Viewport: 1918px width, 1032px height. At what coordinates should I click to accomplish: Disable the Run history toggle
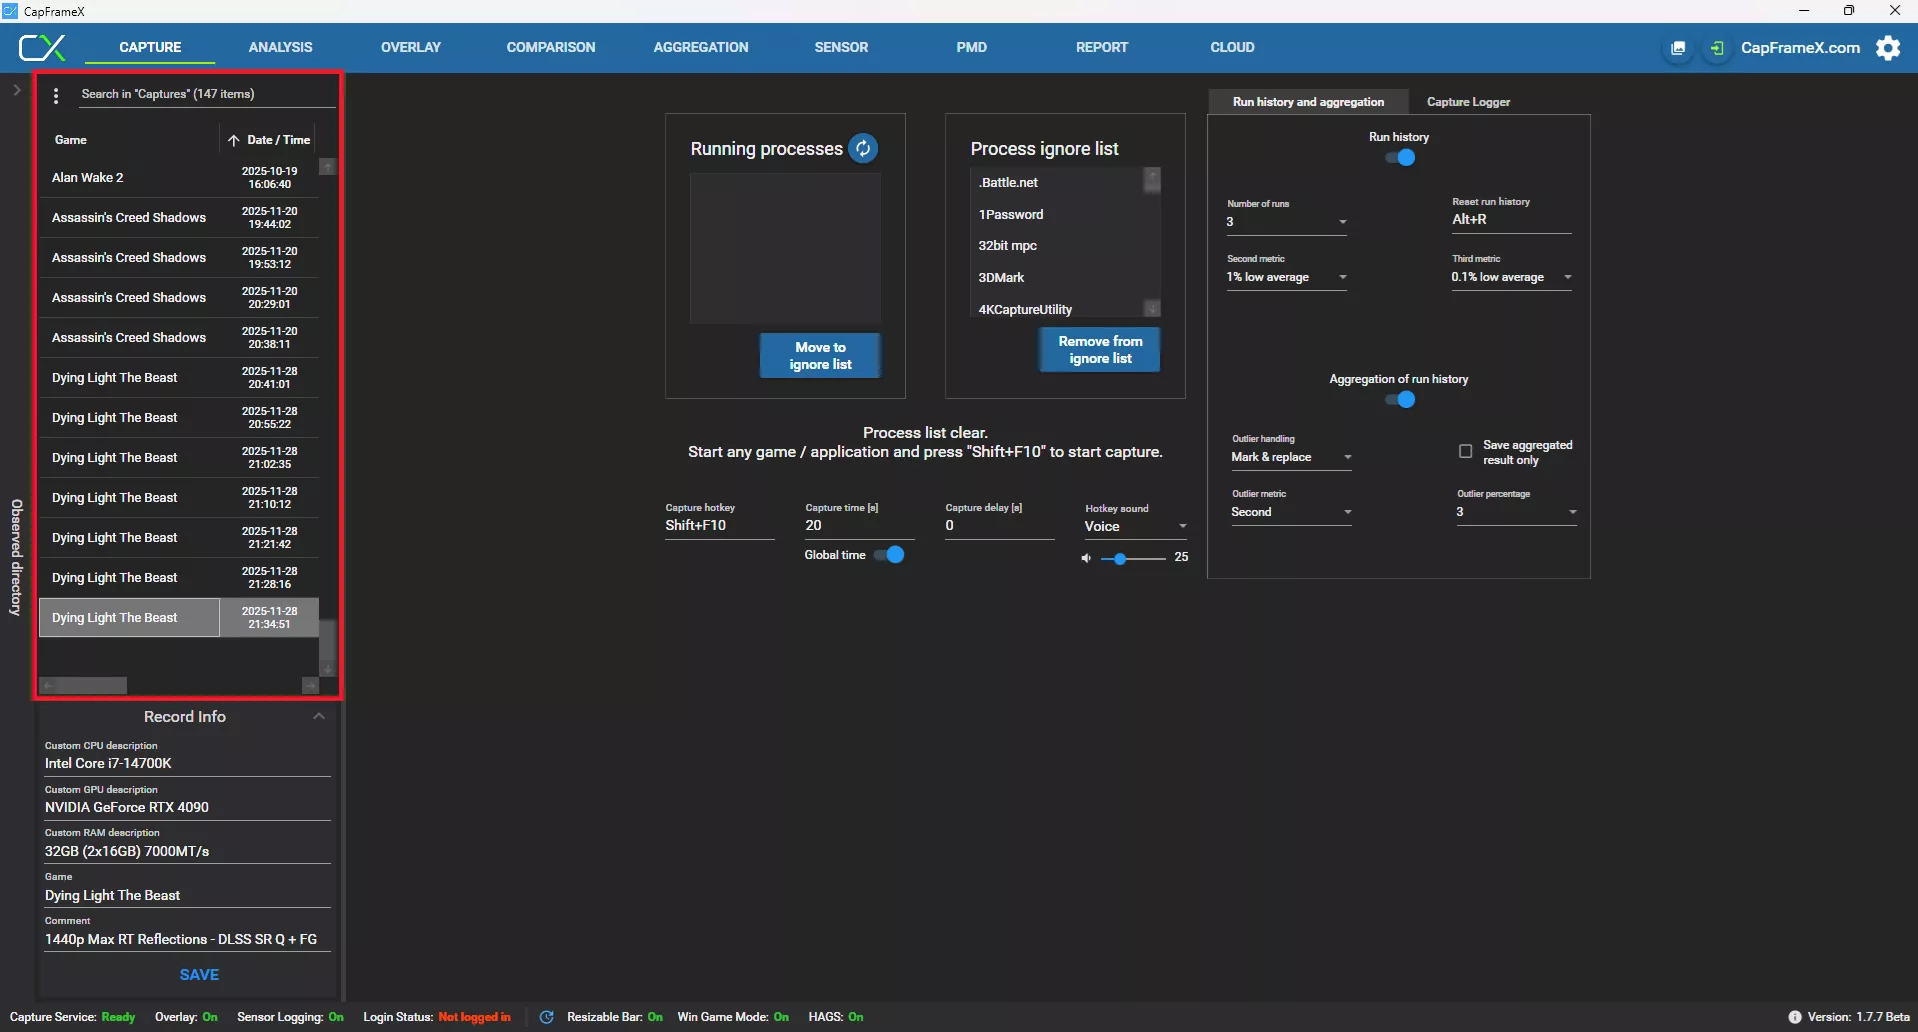[1400, 158]
